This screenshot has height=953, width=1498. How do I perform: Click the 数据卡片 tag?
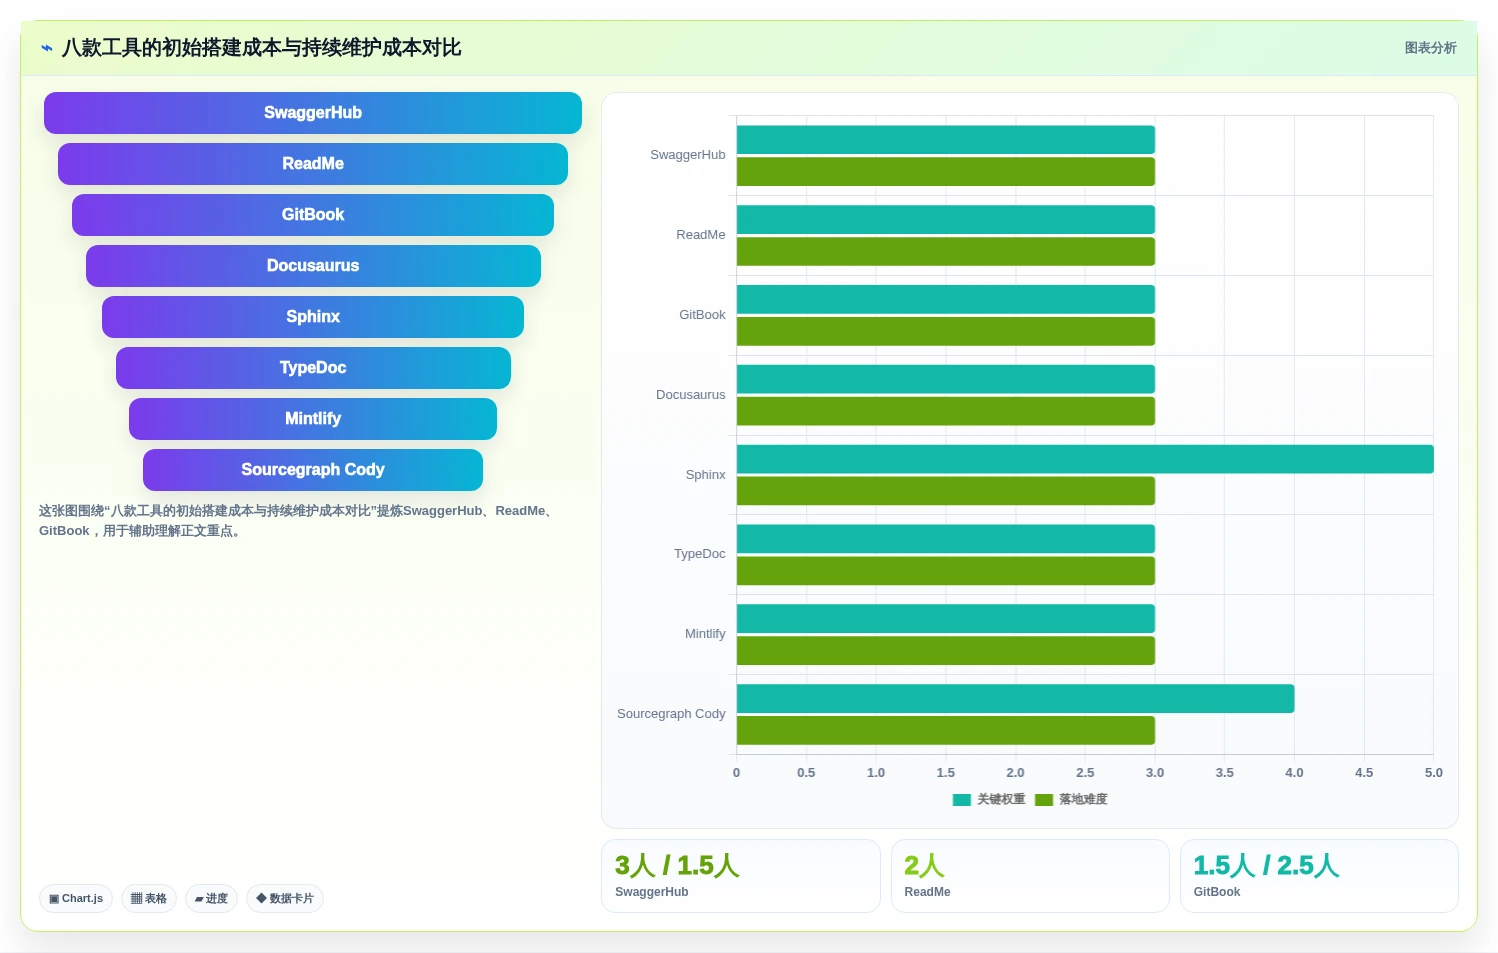[x=285, y=898]
